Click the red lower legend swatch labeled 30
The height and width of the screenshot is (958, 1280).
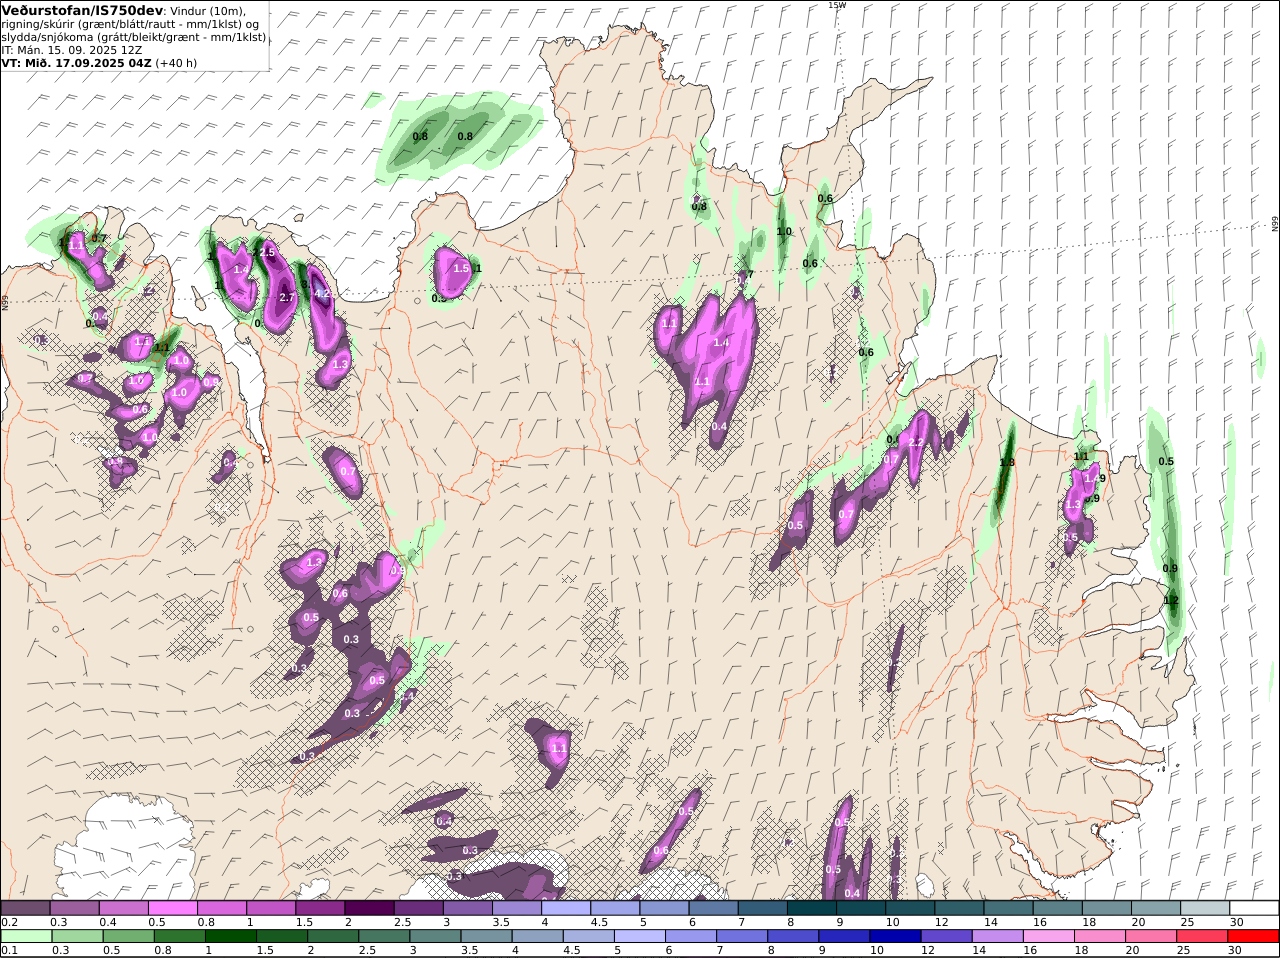point(1253,936)
